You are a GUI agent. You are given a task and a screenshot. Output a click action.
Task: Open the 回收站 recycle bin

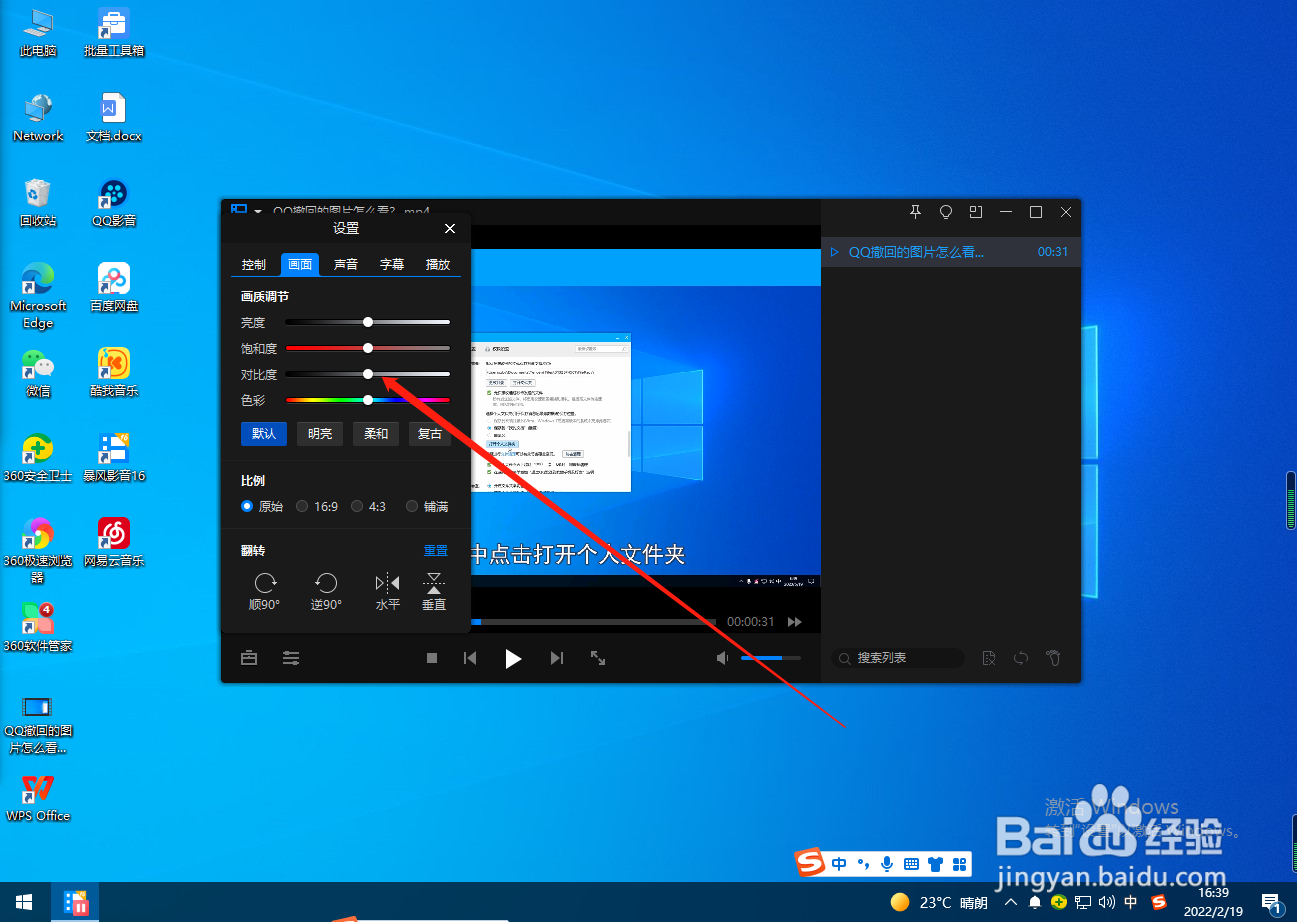tap(38, 202)
